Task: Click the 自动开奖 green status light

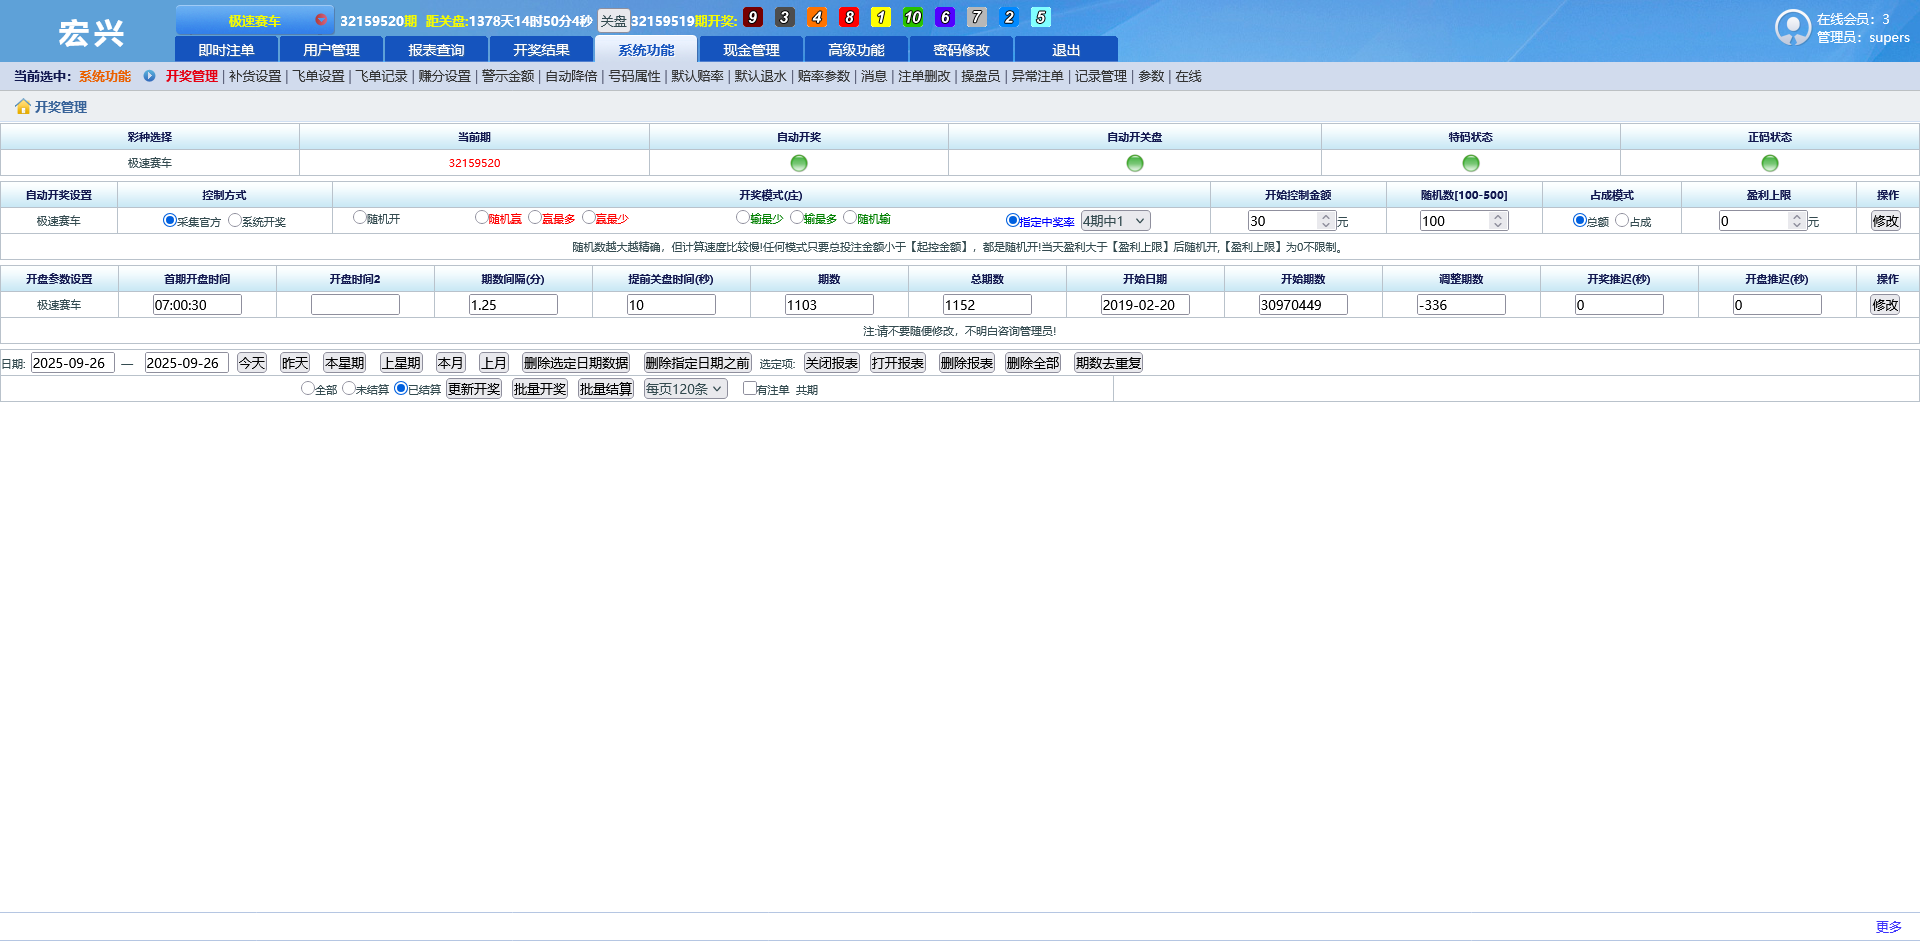Action: tap(799, 163)
